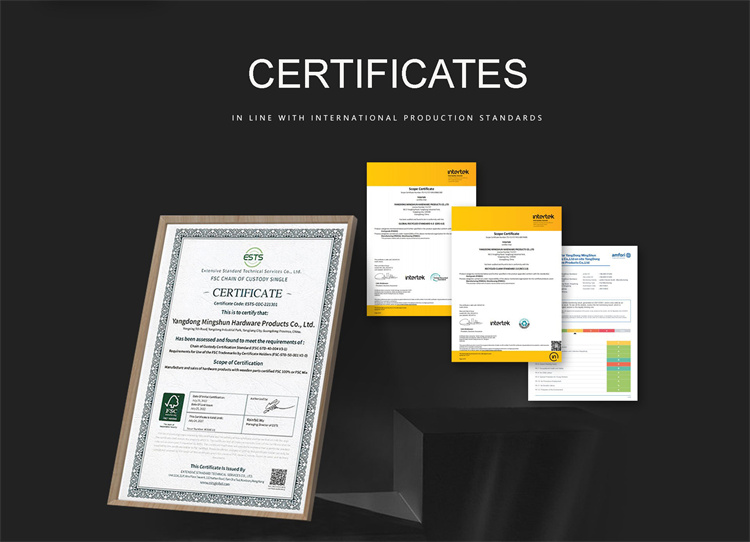Click the QR code on the front Intertek certificate
This screenshot has height=542, width=750.
556,345
